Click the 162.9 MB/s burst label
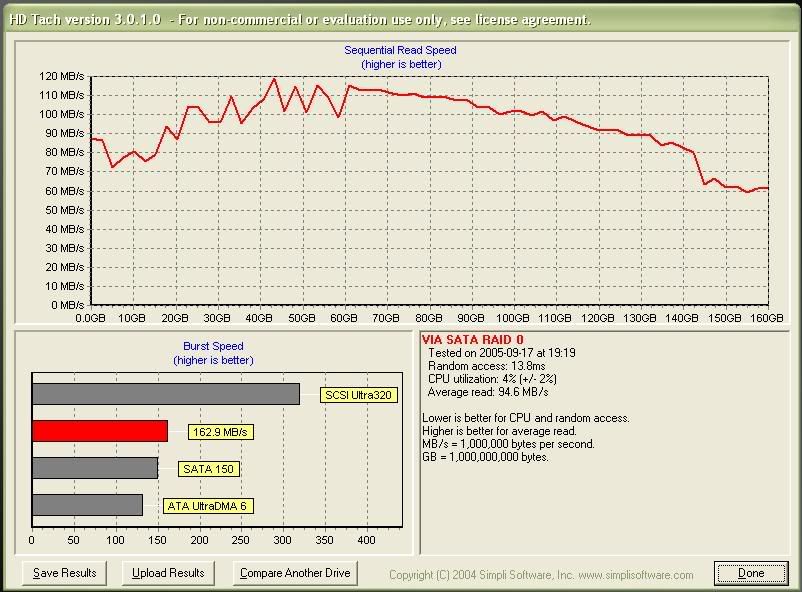This screenshot has width=802, height=592. point(219,432)
